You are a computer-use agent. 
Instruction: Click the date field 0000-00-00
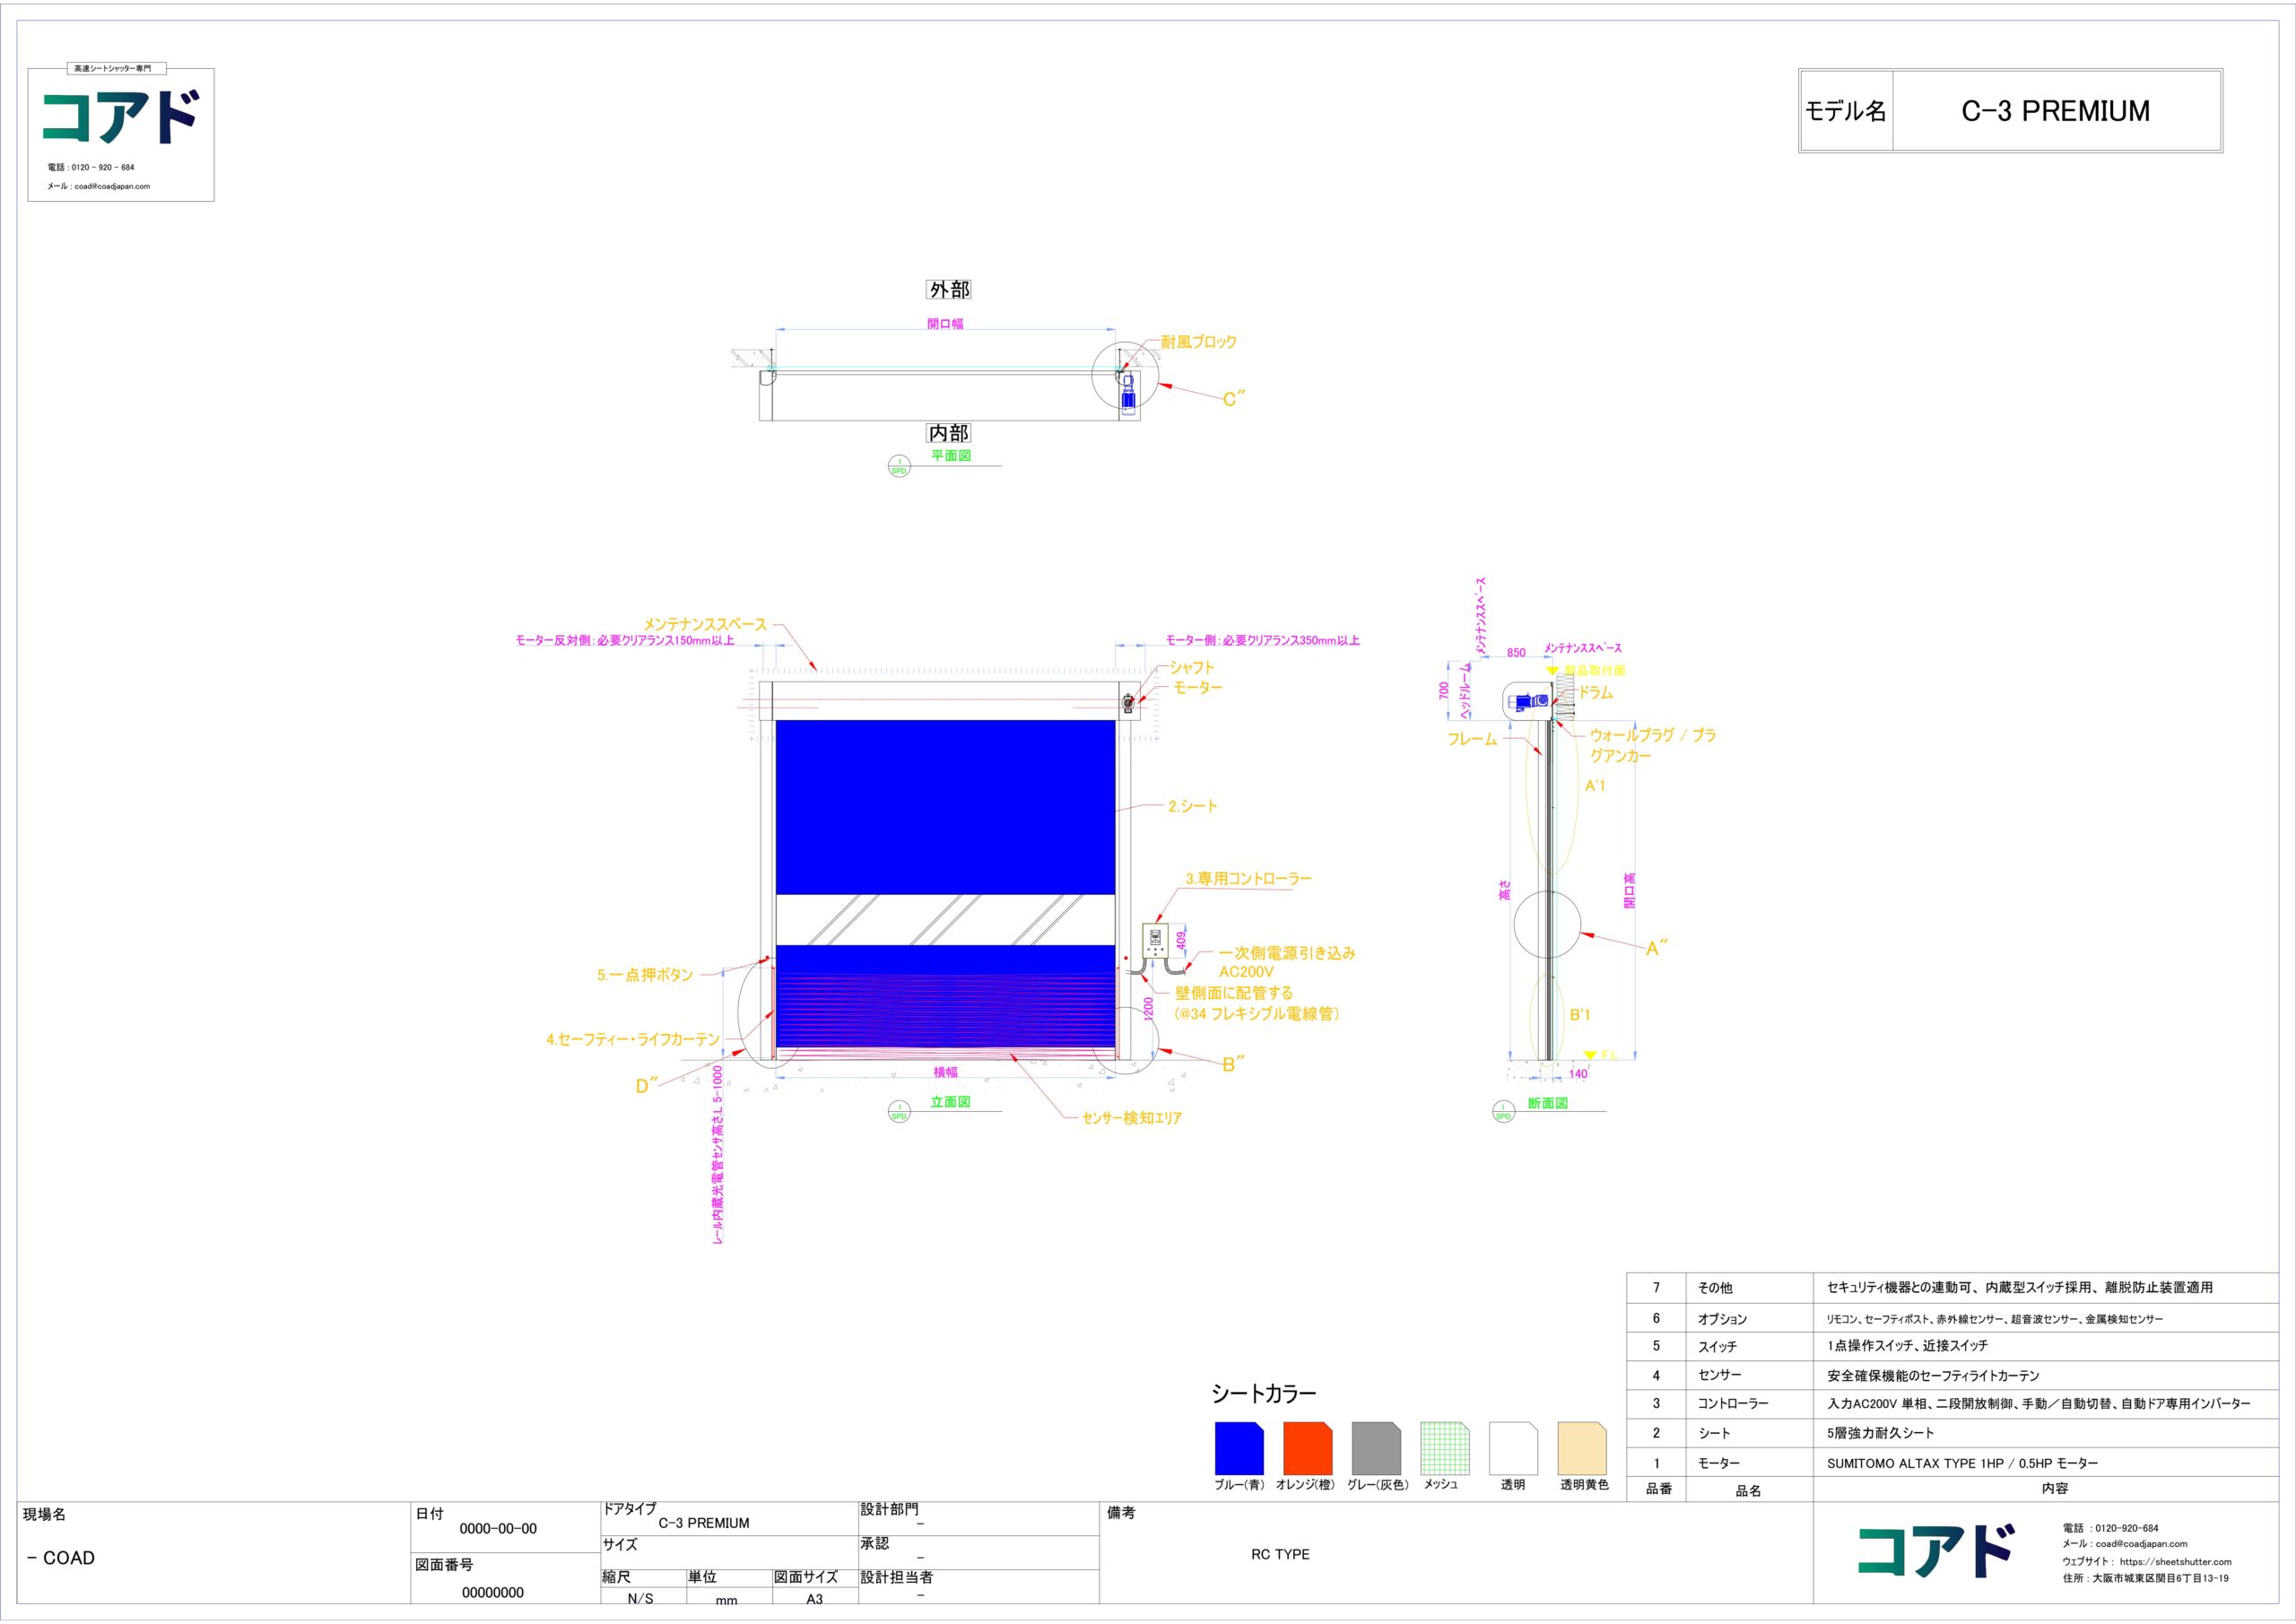click(x=498, y=1529)
